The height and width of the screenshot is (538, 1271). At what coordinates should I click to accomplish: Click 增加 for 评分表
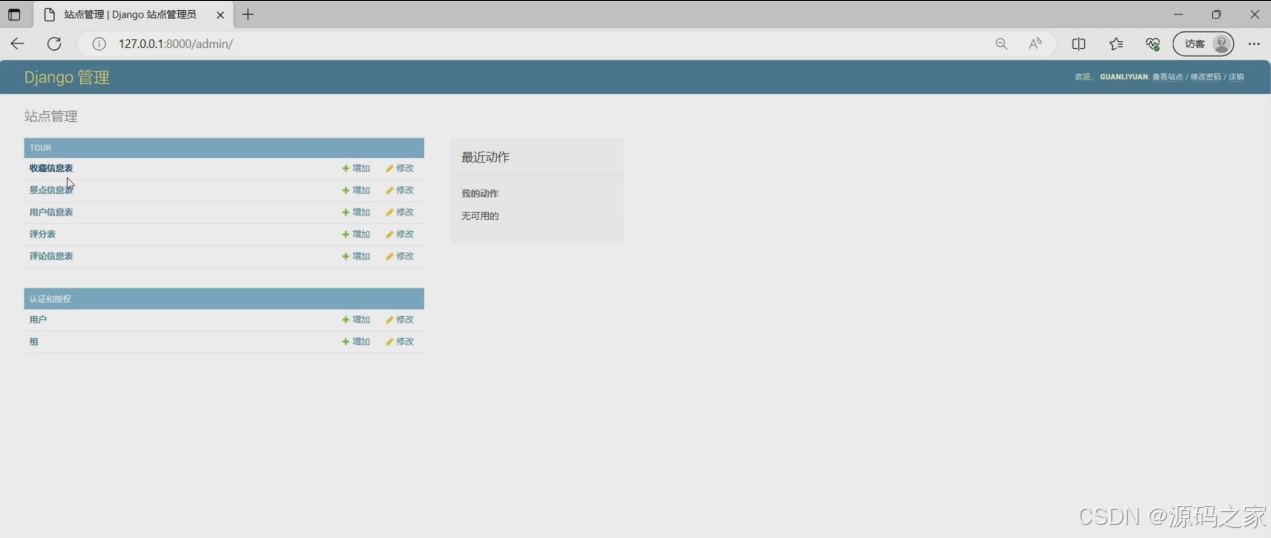coord(356,234)
